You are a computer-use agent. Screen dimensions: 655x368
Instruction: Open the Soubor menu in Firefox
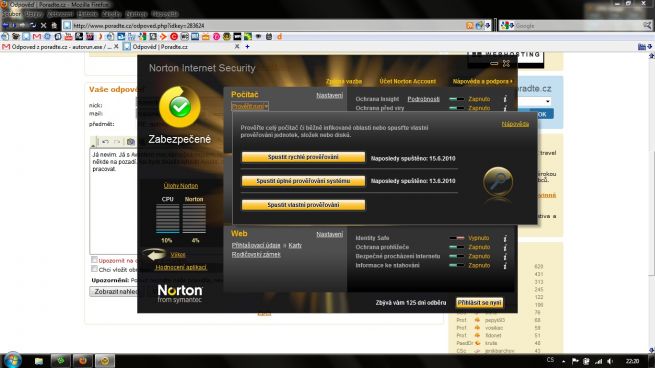(12, 14)
